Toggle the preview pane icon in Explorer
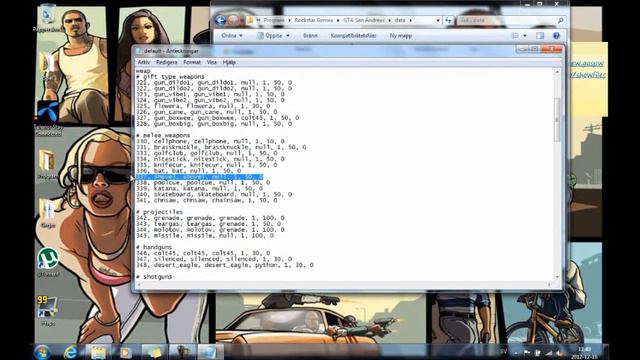The width and height of the screenshot is (640, 360). [x=540, y=36]
